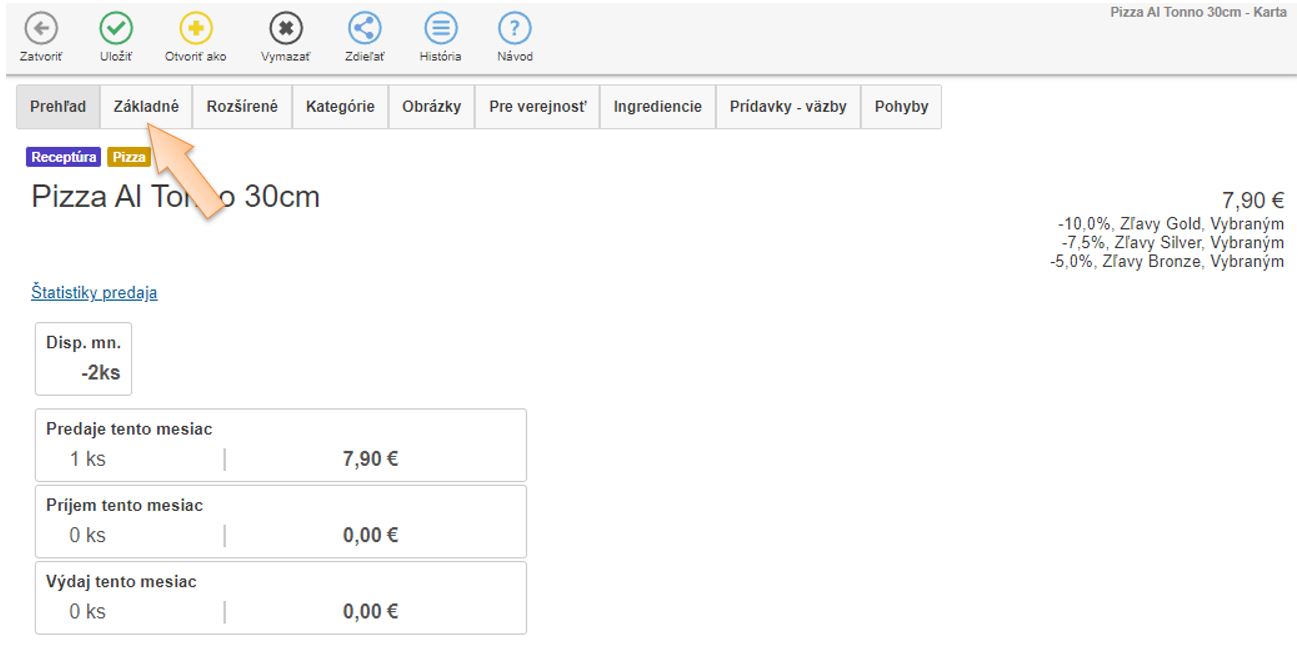This screenshot has height=672, width=1297.
Task: Click the Otvoriť ako plus icon
Action: (x=195, y=30)
